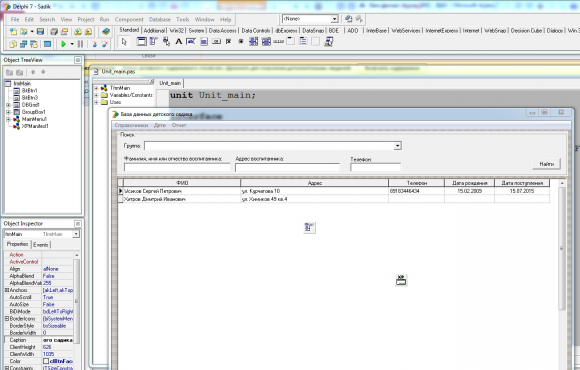Pick the MainMenu component icon in palette
This screenshot has height=370, width=580.
click(x=154, y=42)
